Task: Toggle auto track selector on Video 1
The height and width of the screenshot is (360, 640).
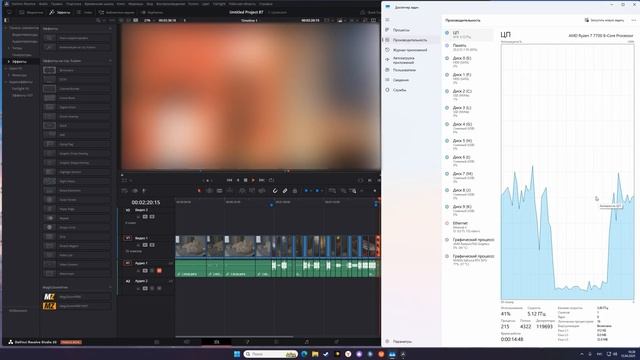Action: point(145,245)
